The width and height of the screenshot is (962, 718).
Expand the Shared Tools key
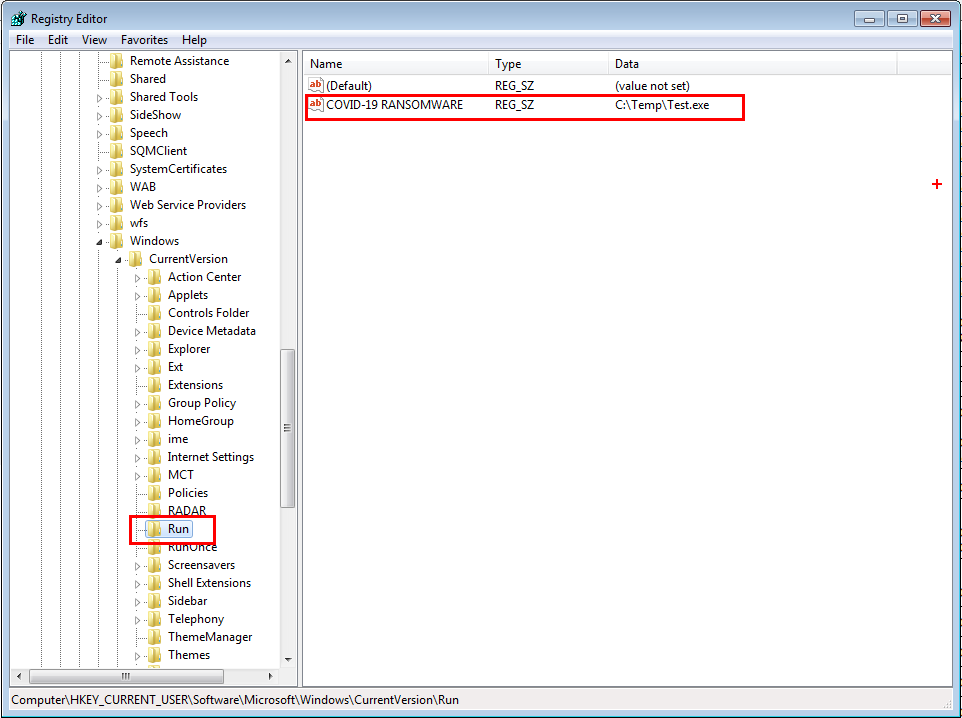99,98
